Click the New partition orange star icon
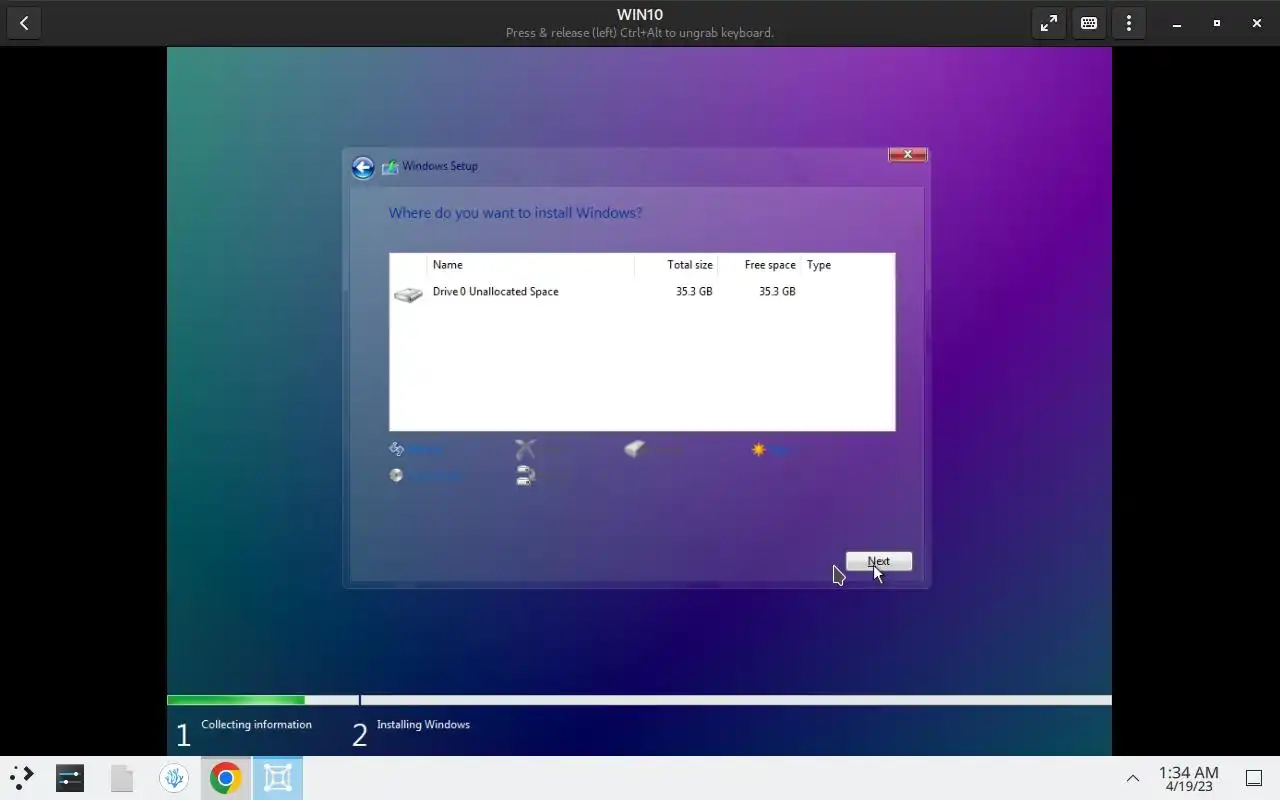 click(758, 450)
